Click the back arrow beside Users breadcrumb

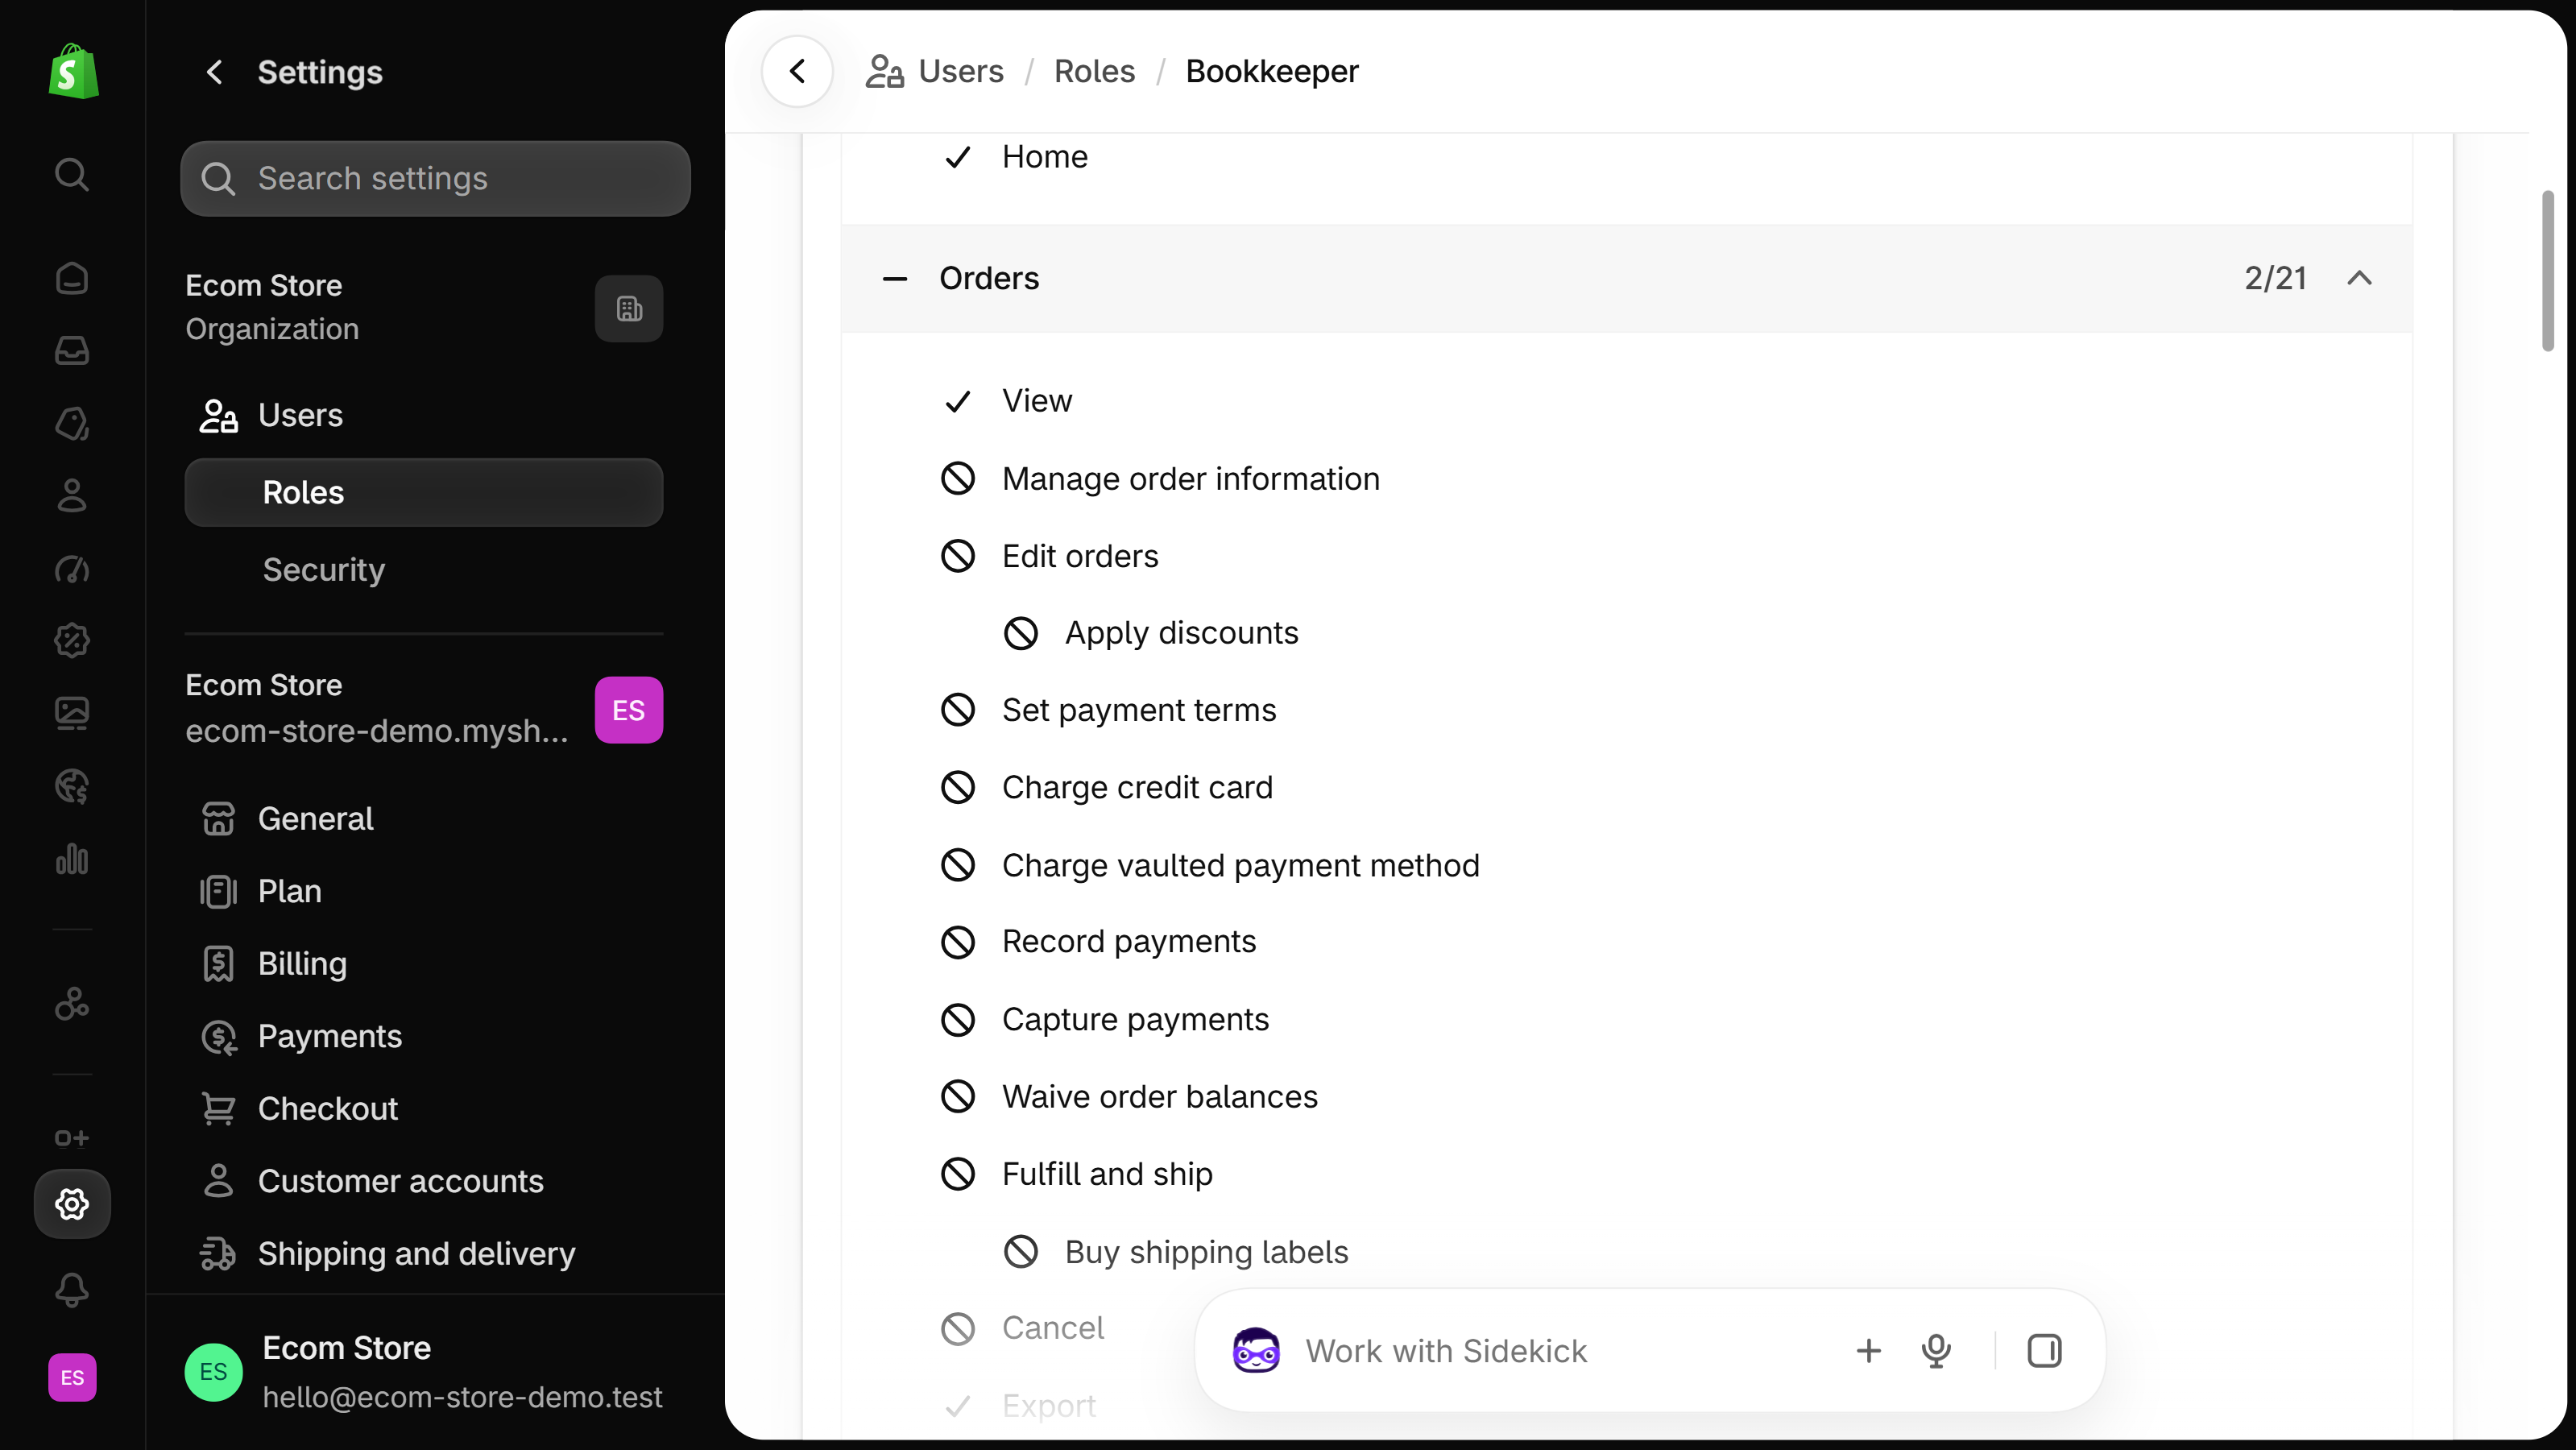point(797,71)
